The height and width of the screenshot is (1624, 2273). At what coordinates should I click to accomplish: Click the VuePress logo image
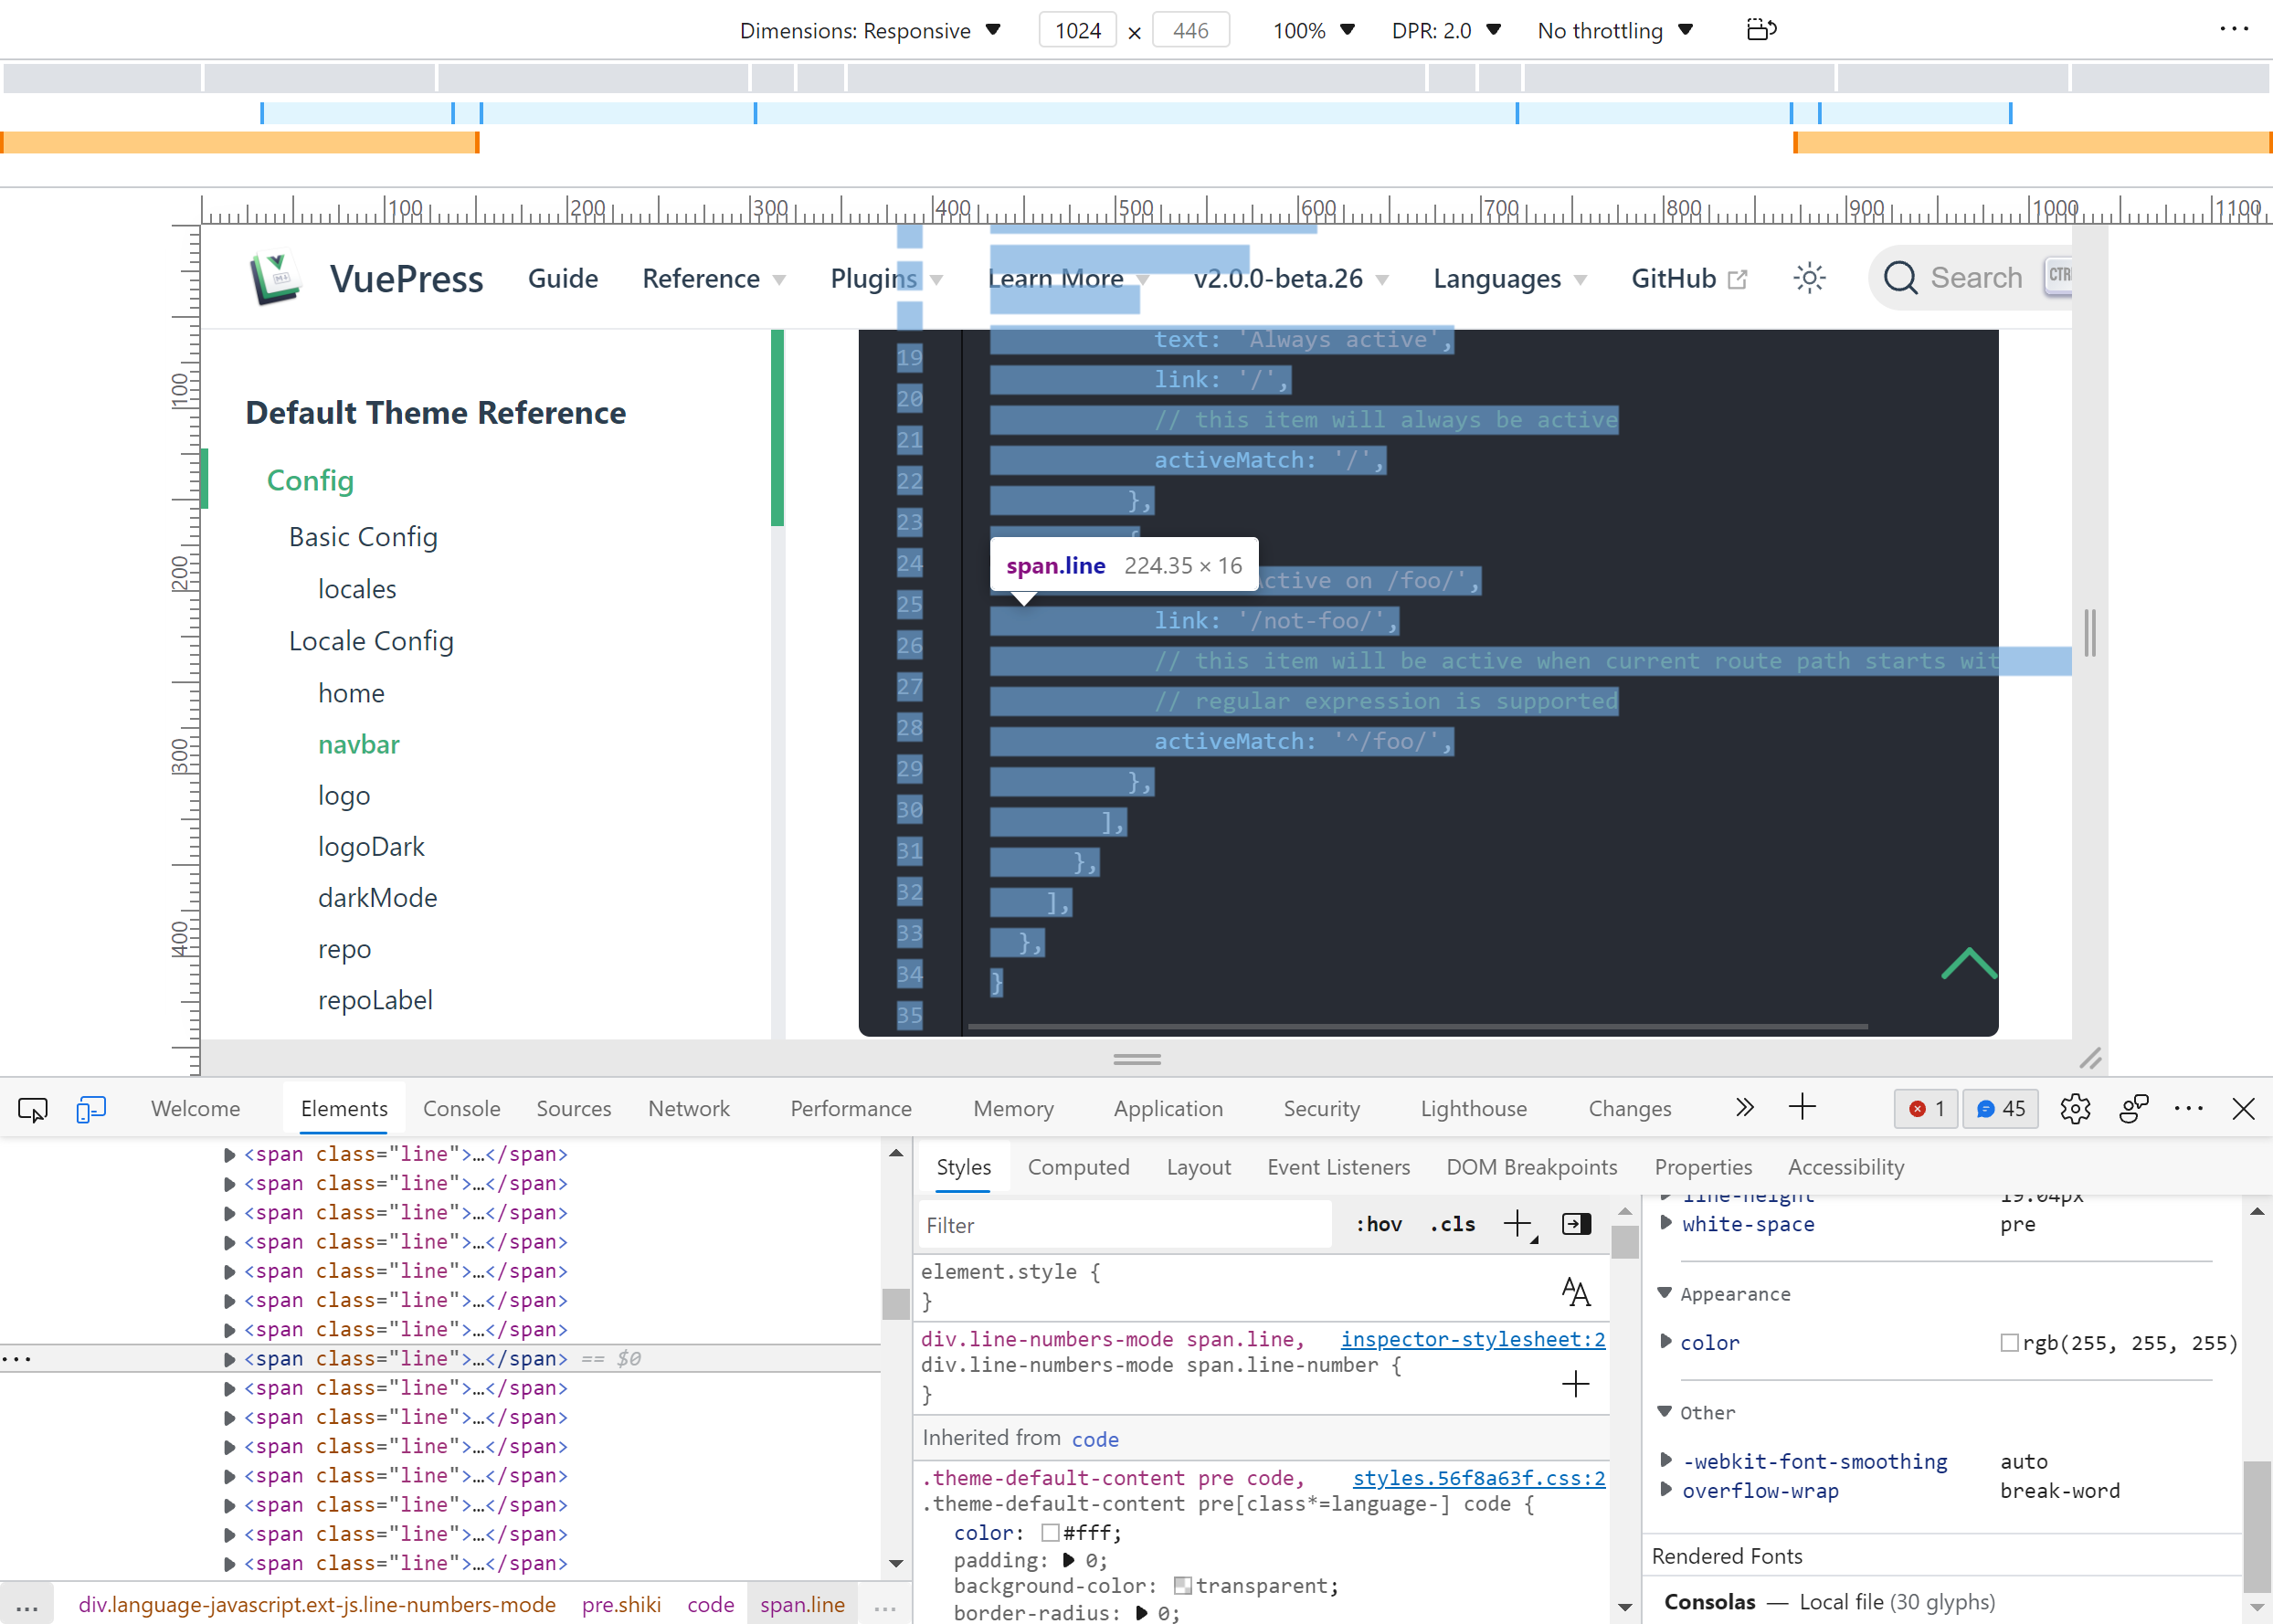coord(275,278)
